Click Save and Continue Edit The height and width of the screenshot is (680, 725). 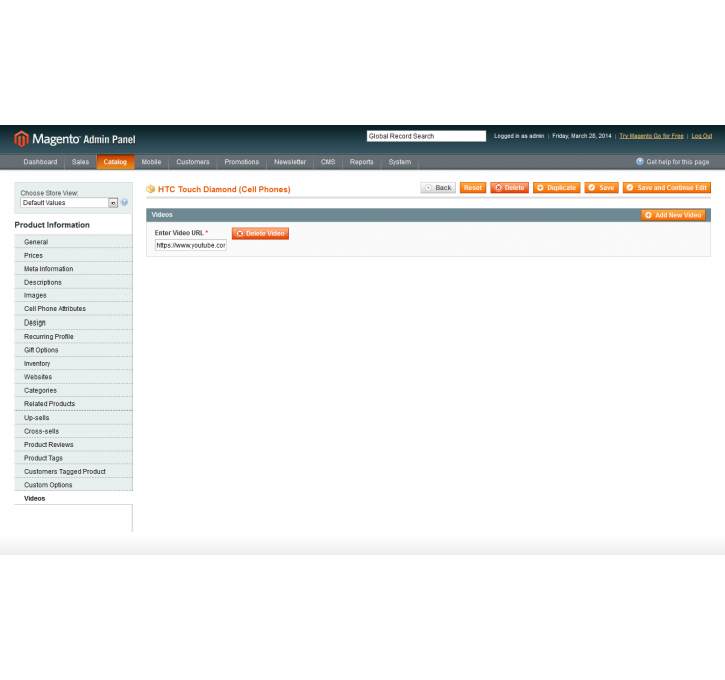[667, 188]
